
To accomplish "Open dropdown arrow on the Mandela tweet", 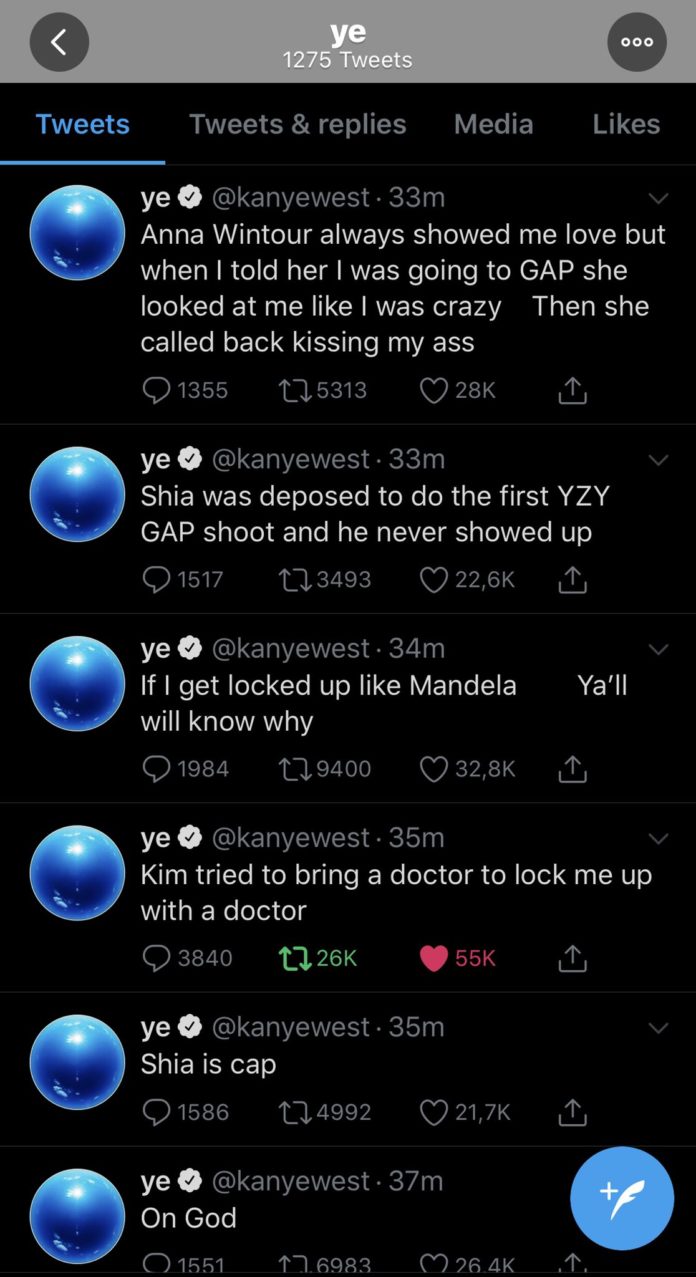I will [657, 650].
